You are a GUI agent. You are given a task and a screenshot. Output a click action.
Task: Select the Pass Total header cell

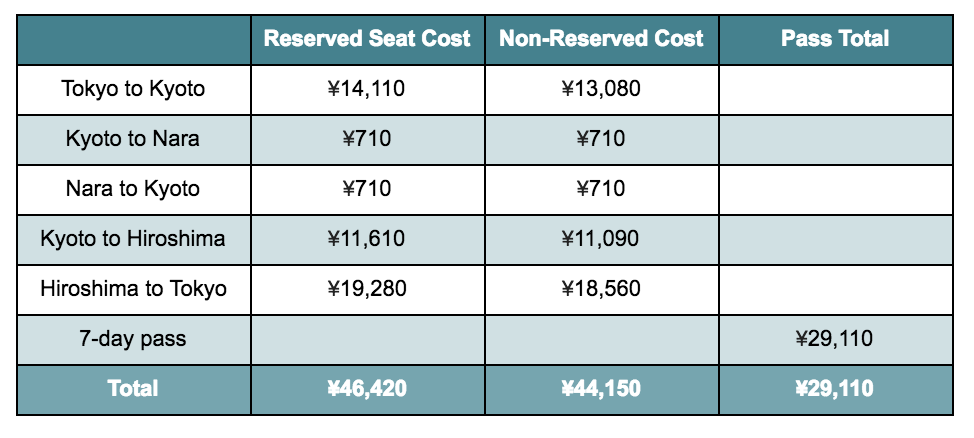click(x=836, y=40)
